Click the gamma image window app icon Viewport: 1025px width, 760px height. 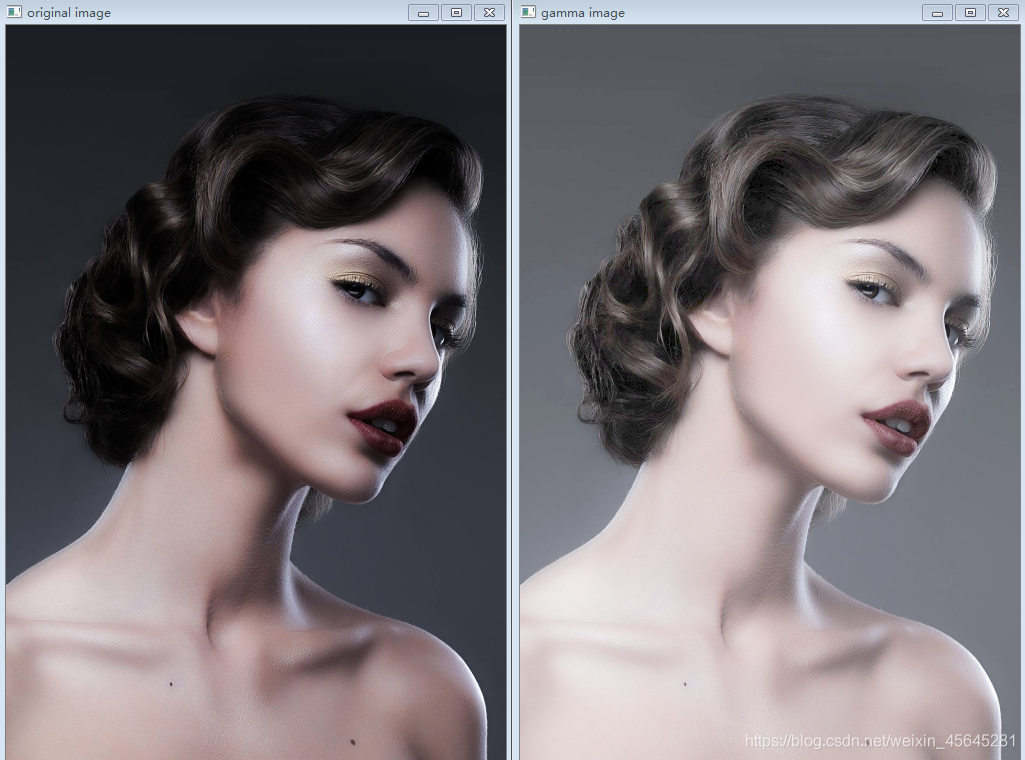528,12
